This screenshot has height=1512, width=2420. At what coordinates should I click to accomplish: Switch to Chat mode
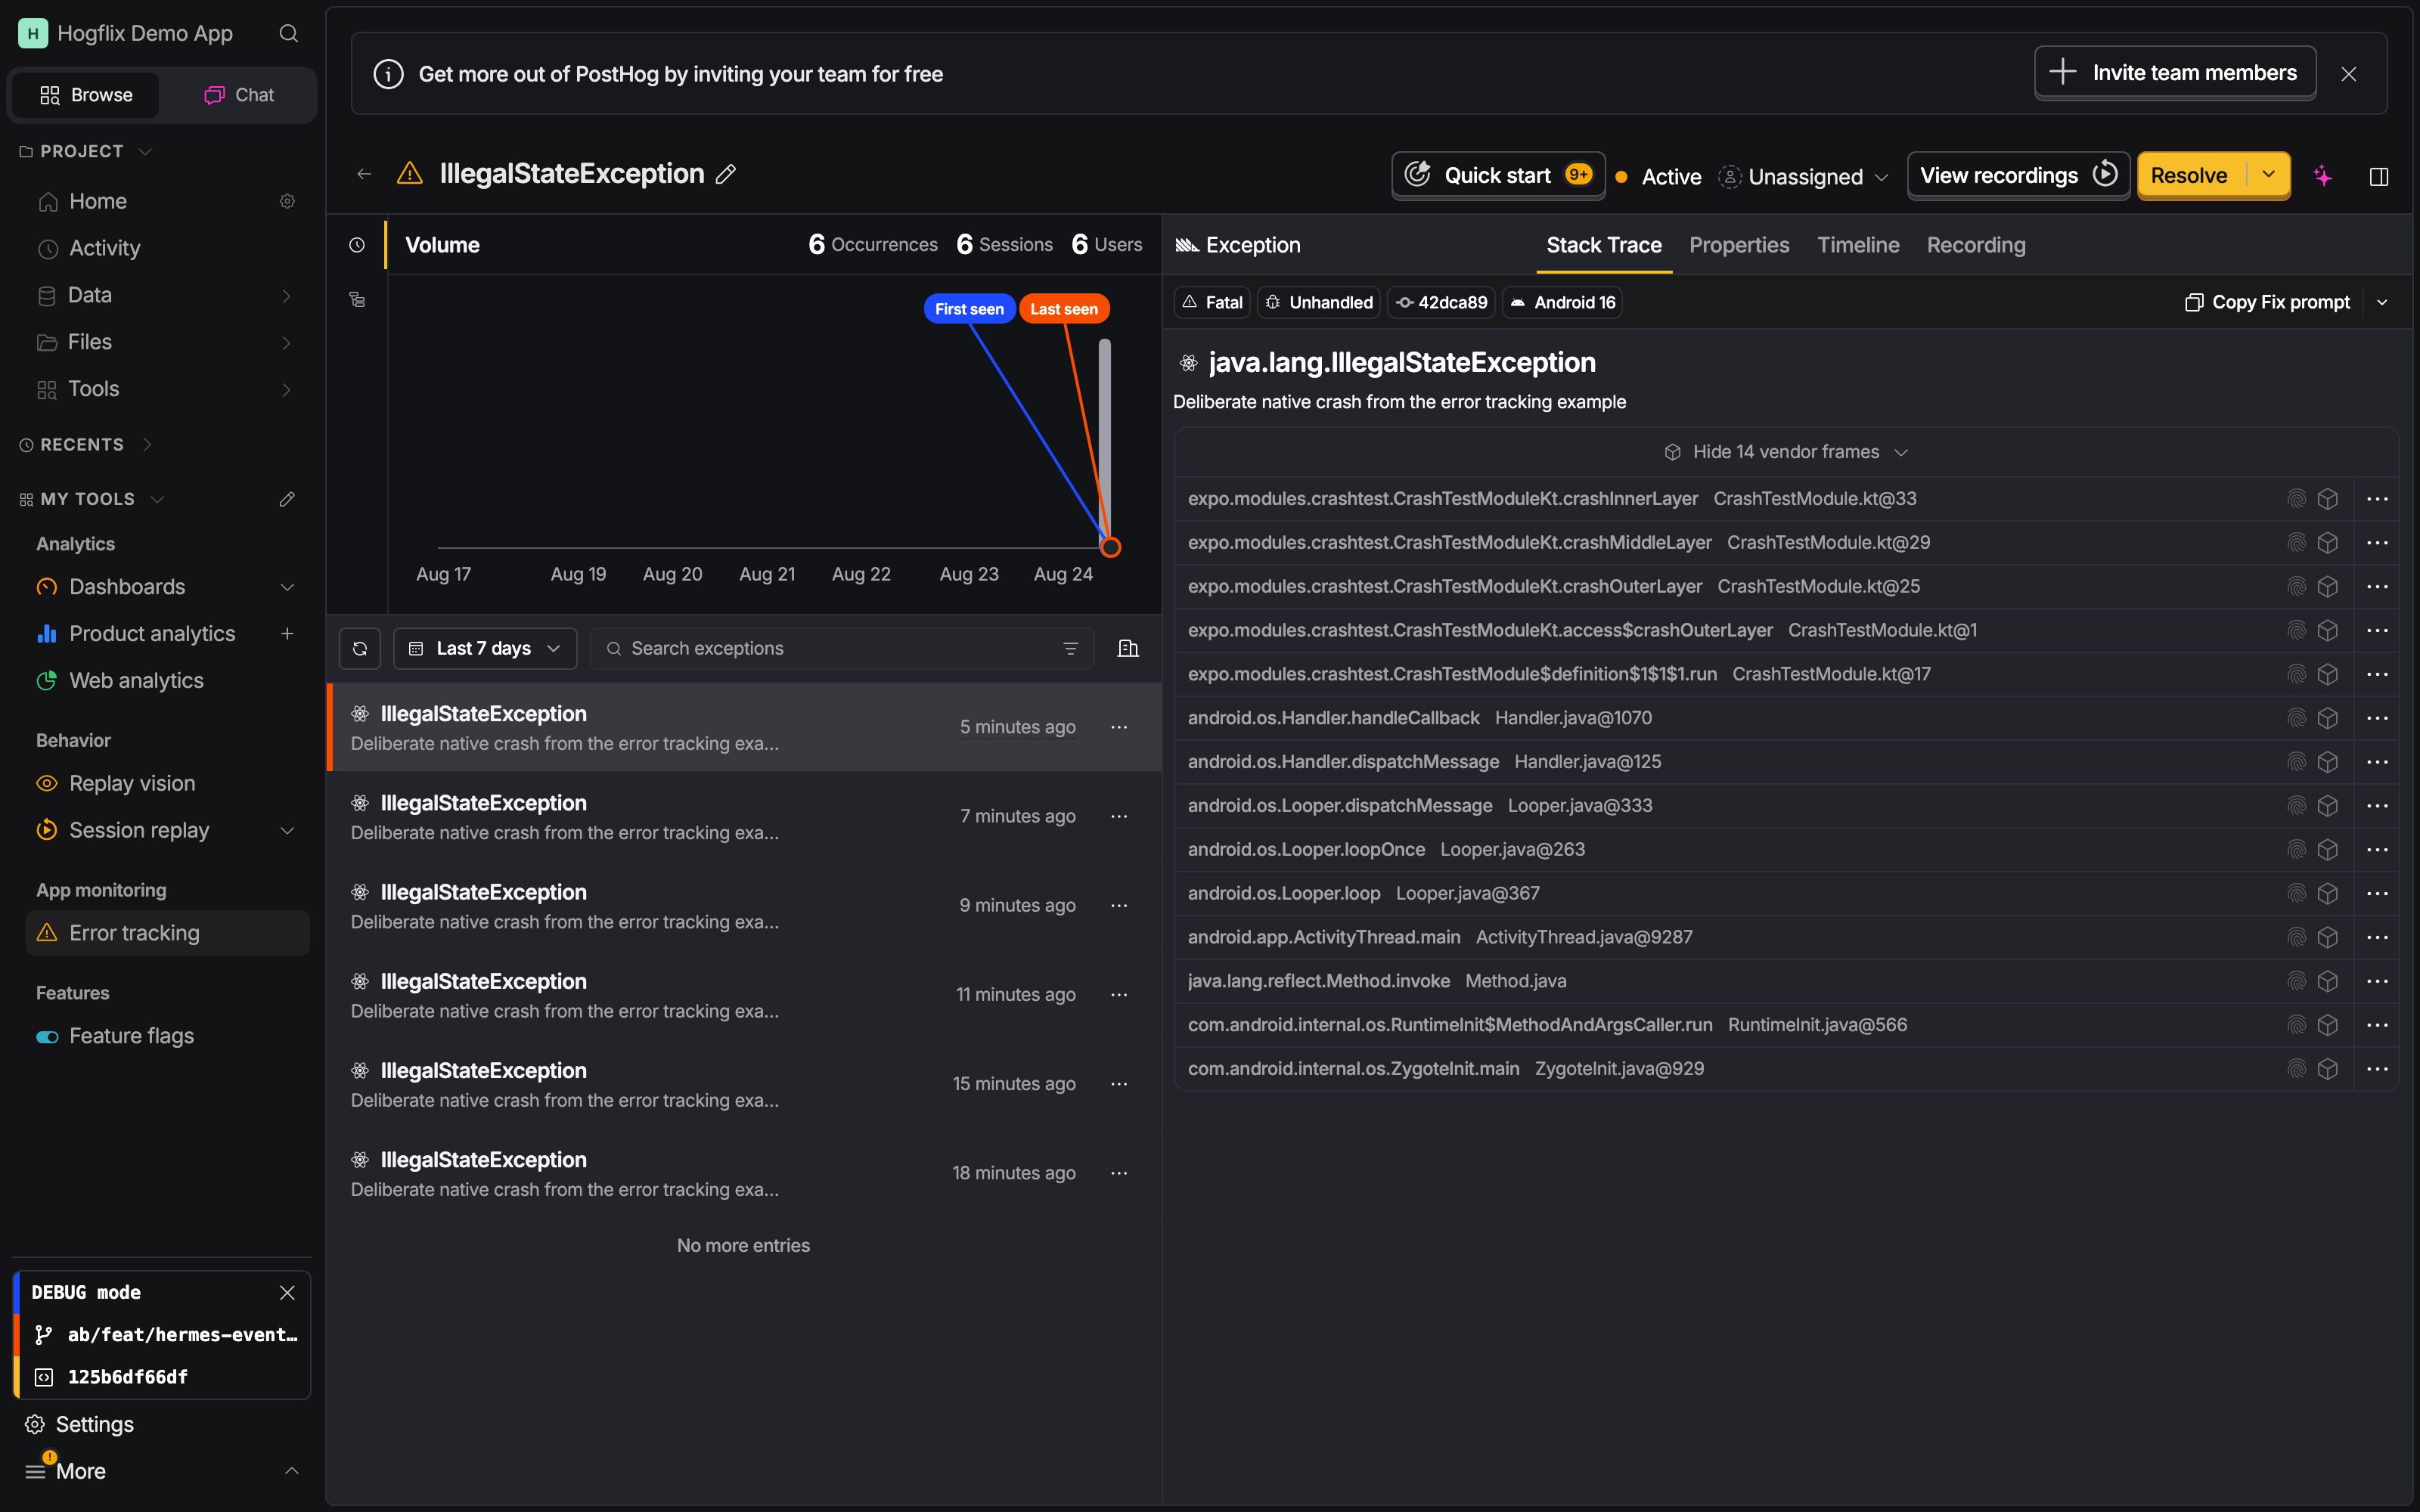(239, 95)
